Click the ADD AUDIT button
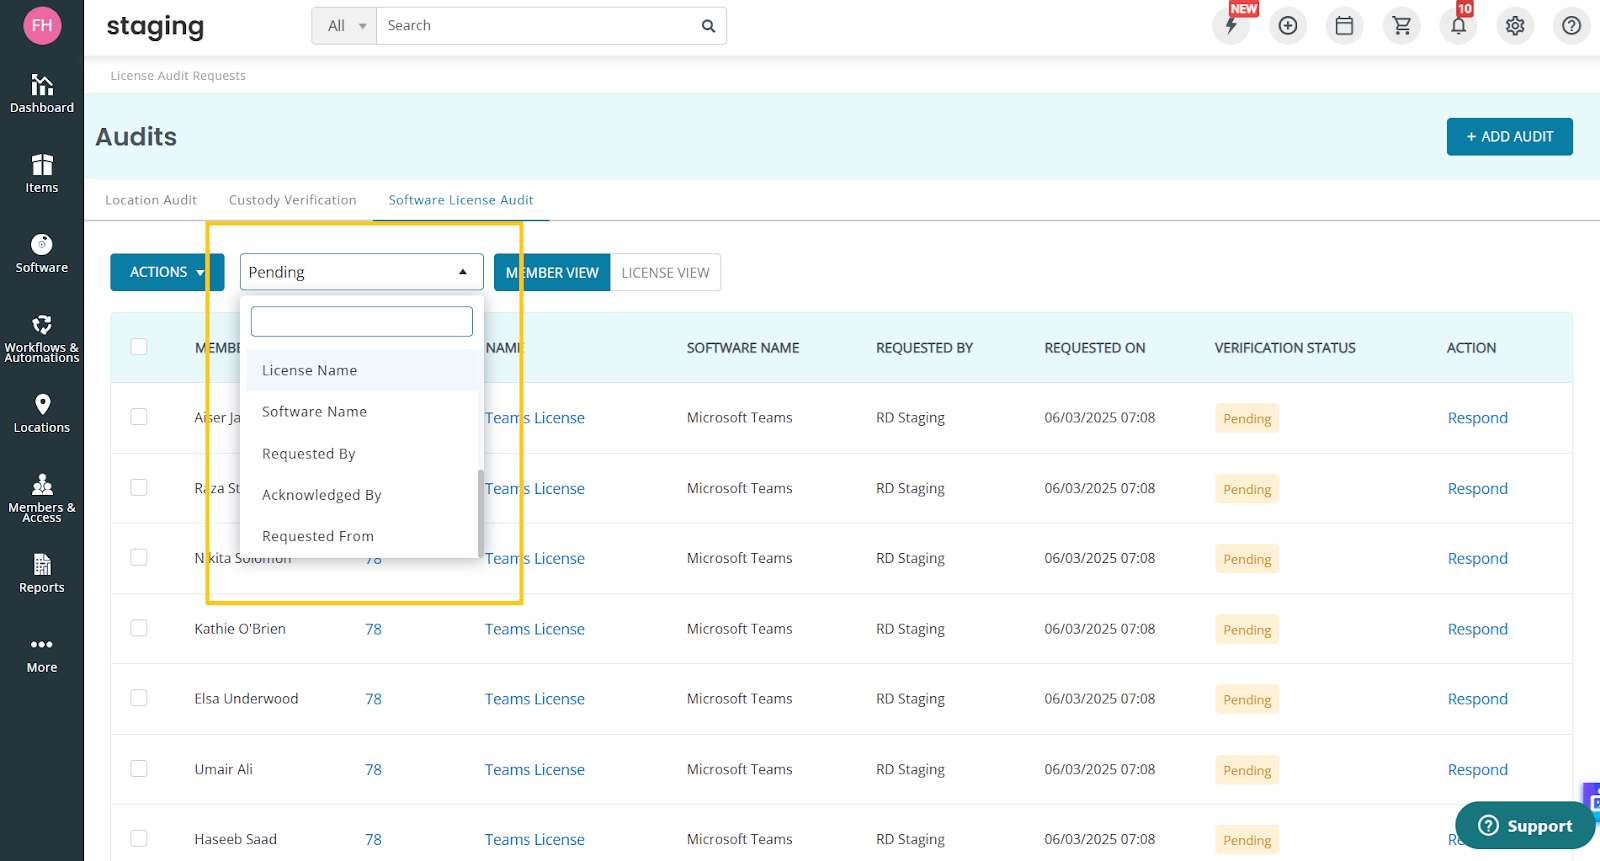The width and height of the screenshot is (1600, 861). (1509, 137)
